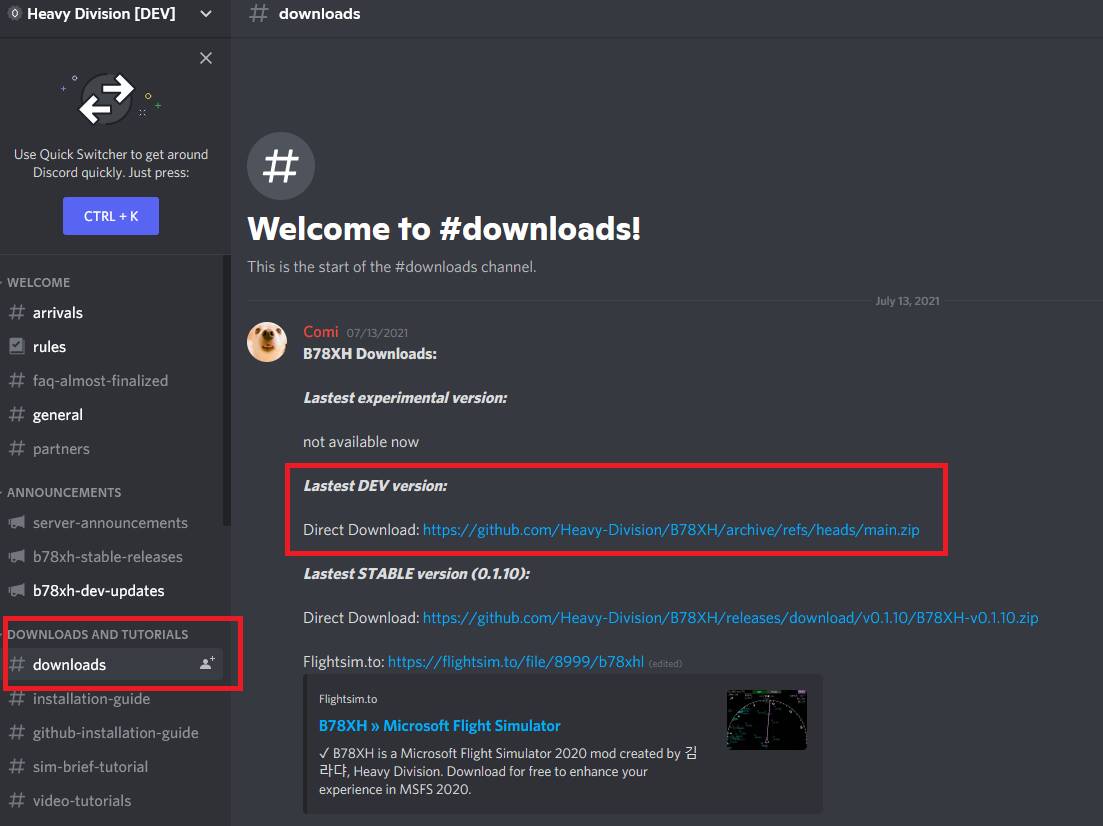Collapse the WELCOME channel category

[40, 283]
